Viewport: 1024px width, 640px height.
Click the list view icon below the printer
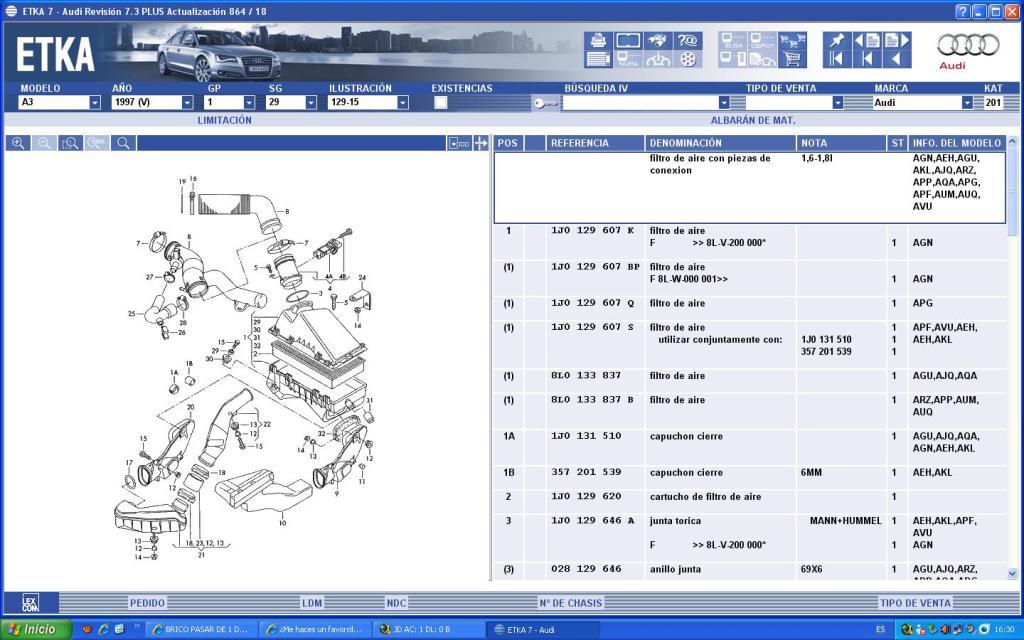point(598,59)
